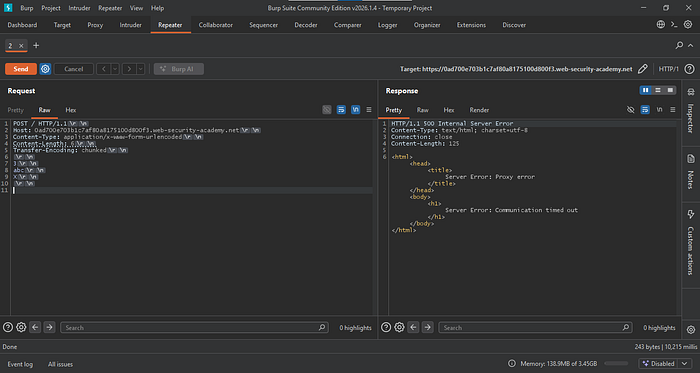Close Repeater tab 2
Viewport: 700px width, 373px height.
pos(21,46)
